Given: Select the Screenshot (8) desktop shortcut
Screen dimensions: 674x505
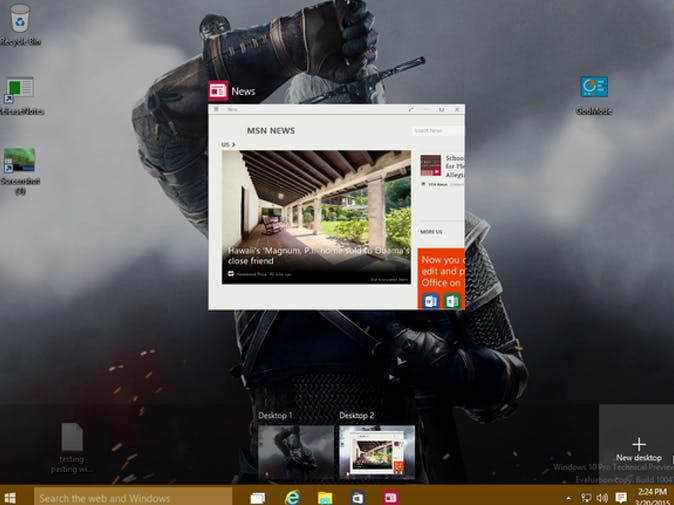Looking at the screenshot, I should click(20, 171).
